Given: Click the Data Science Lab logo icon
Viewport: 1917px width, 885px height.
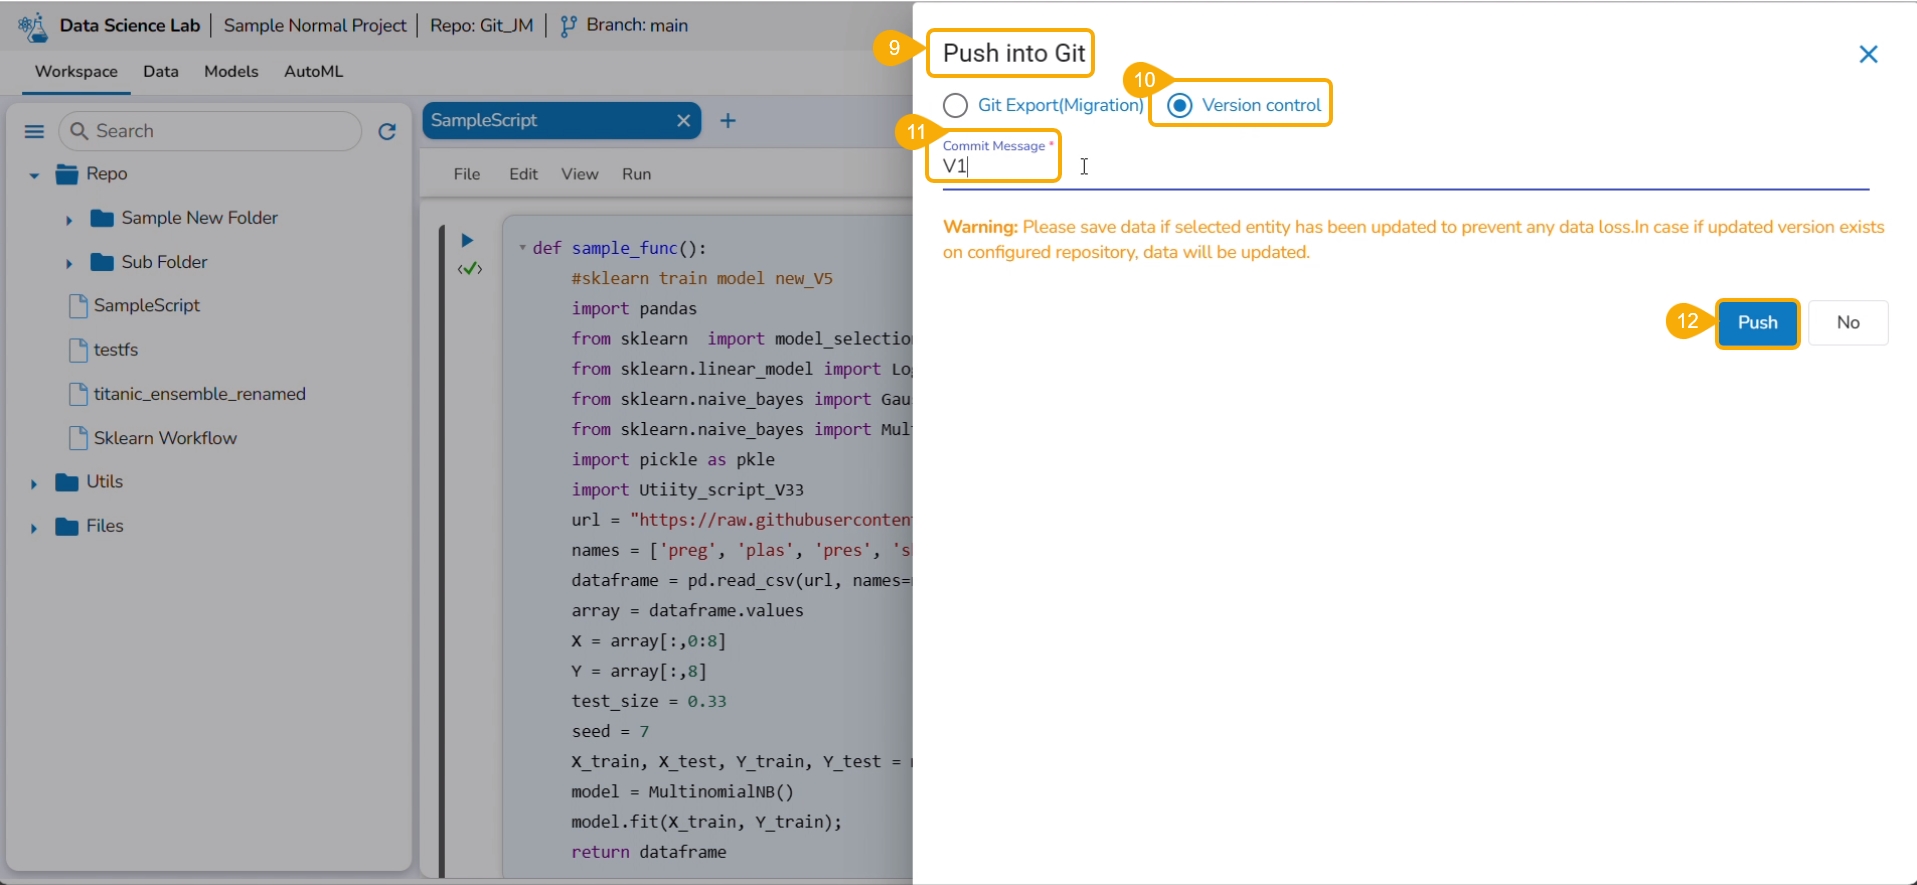Looking at the screenshot, I should tap(33, 26).
